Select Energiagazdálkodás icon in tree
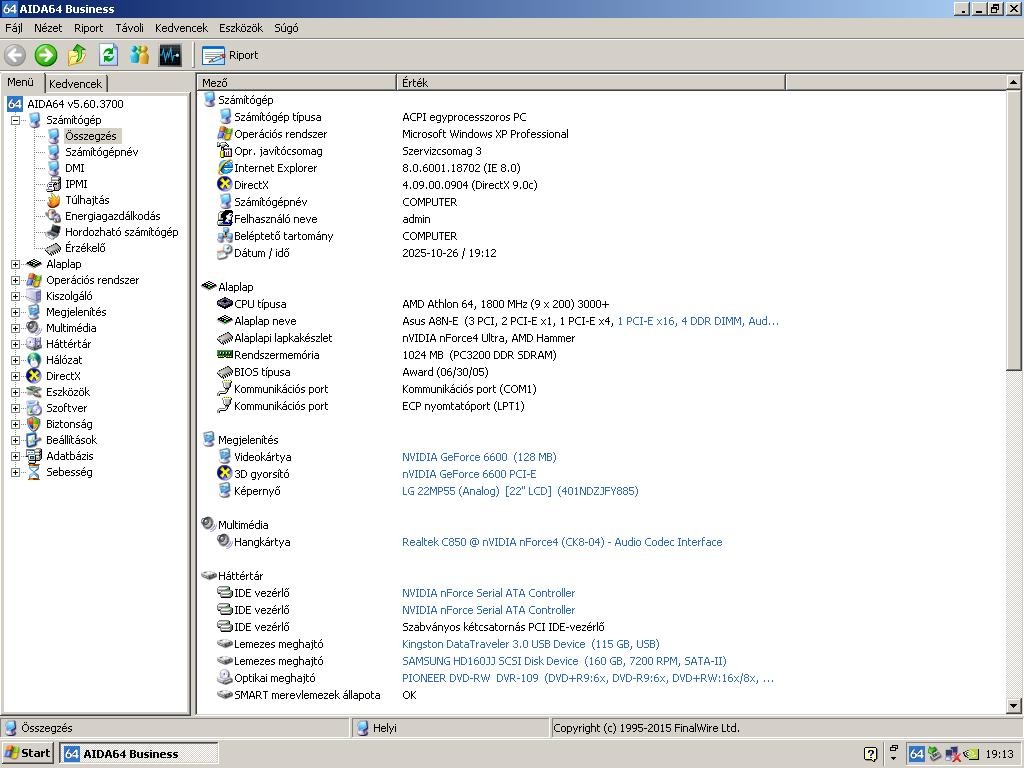Screen dimensions: 1024x768 click(x=54, y=216)
